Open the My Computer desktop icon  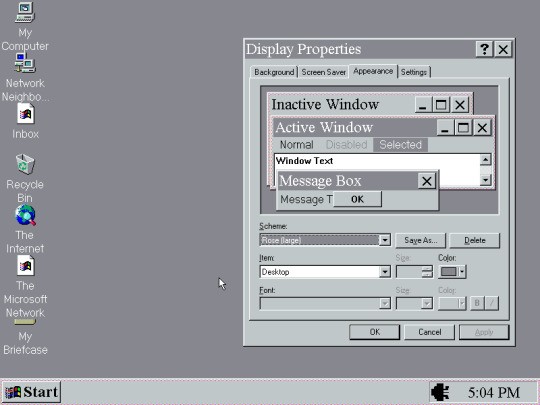[x=25, y=12]
